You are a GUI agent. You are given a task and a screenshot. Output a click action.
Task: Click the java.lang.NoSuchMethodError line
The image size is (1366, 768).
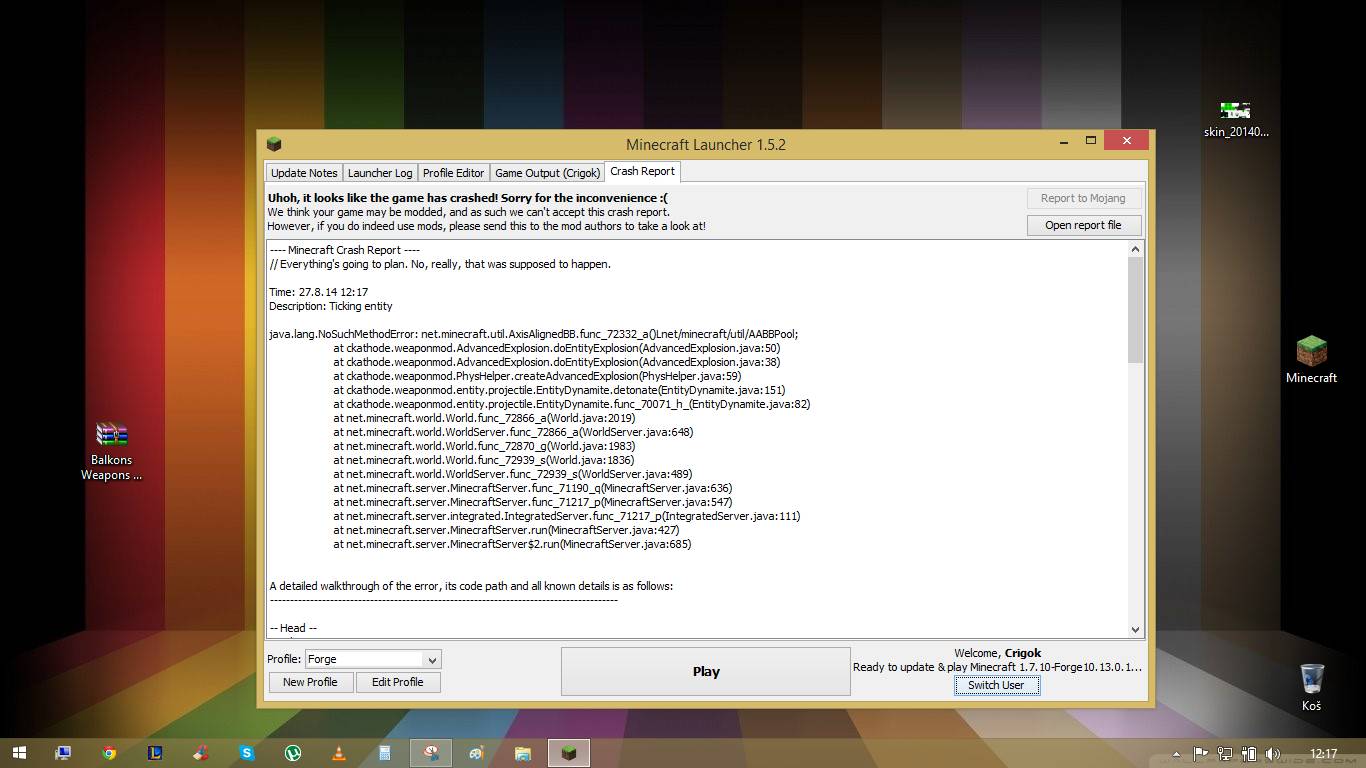[x=534, y=334]
